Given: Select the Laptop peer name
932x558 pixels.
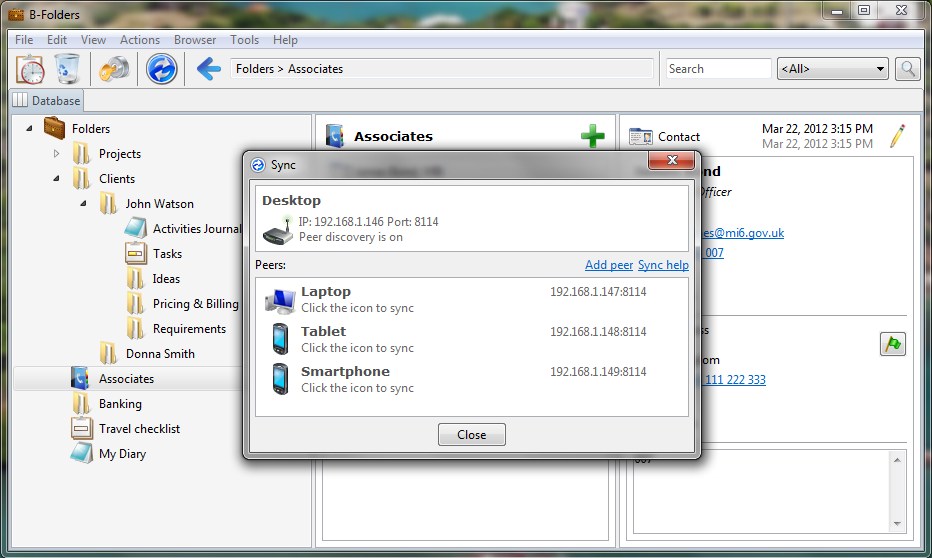Looking at the screenshot, I should (326, 292).
